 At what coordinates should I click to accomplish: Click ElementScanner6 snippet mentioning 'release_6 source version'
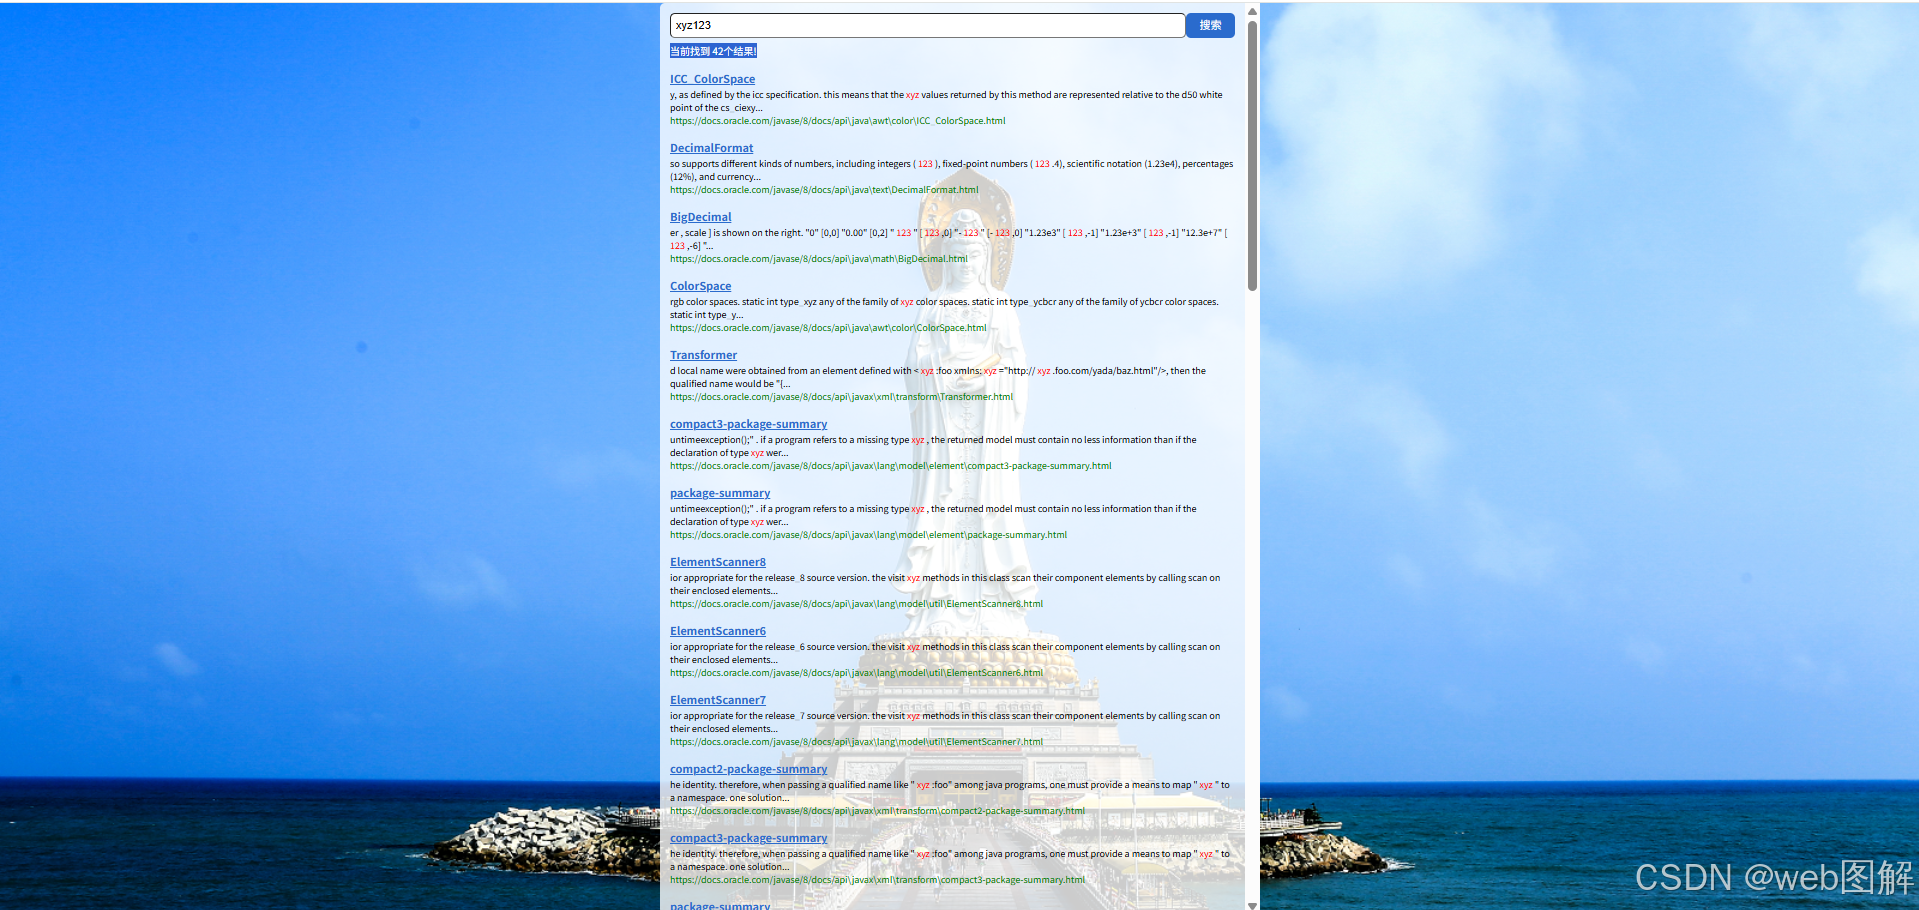(x=945, y=653)
